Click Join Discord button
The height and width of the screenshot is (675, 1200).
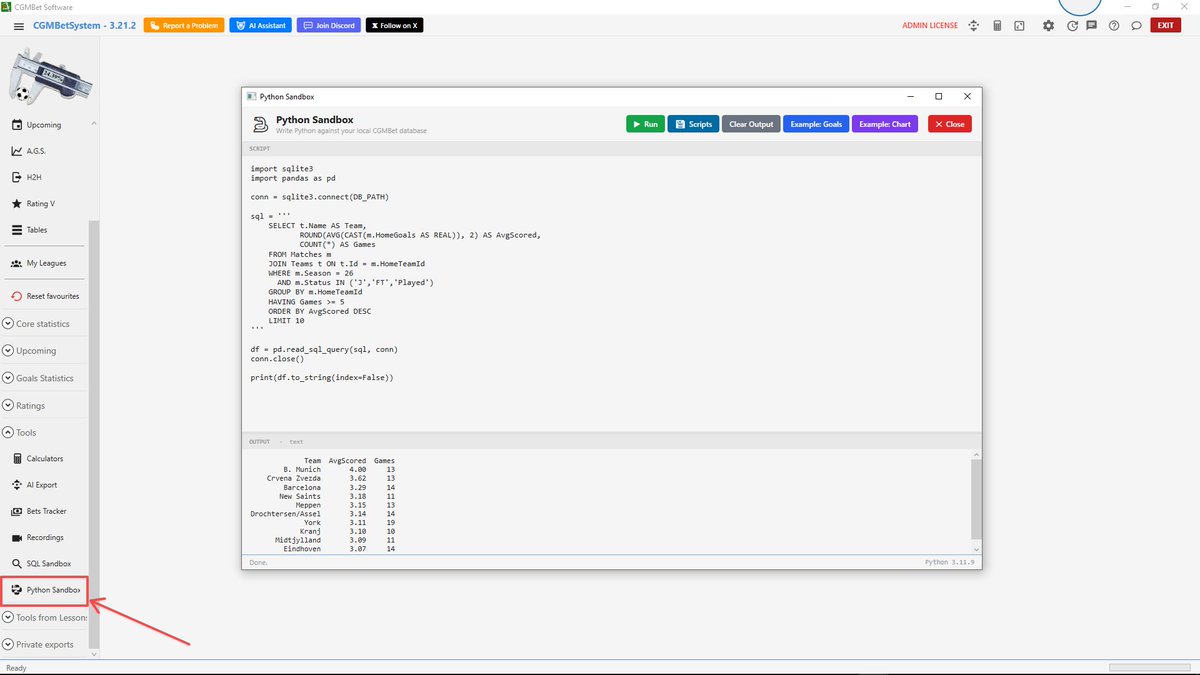coord(329,25)
